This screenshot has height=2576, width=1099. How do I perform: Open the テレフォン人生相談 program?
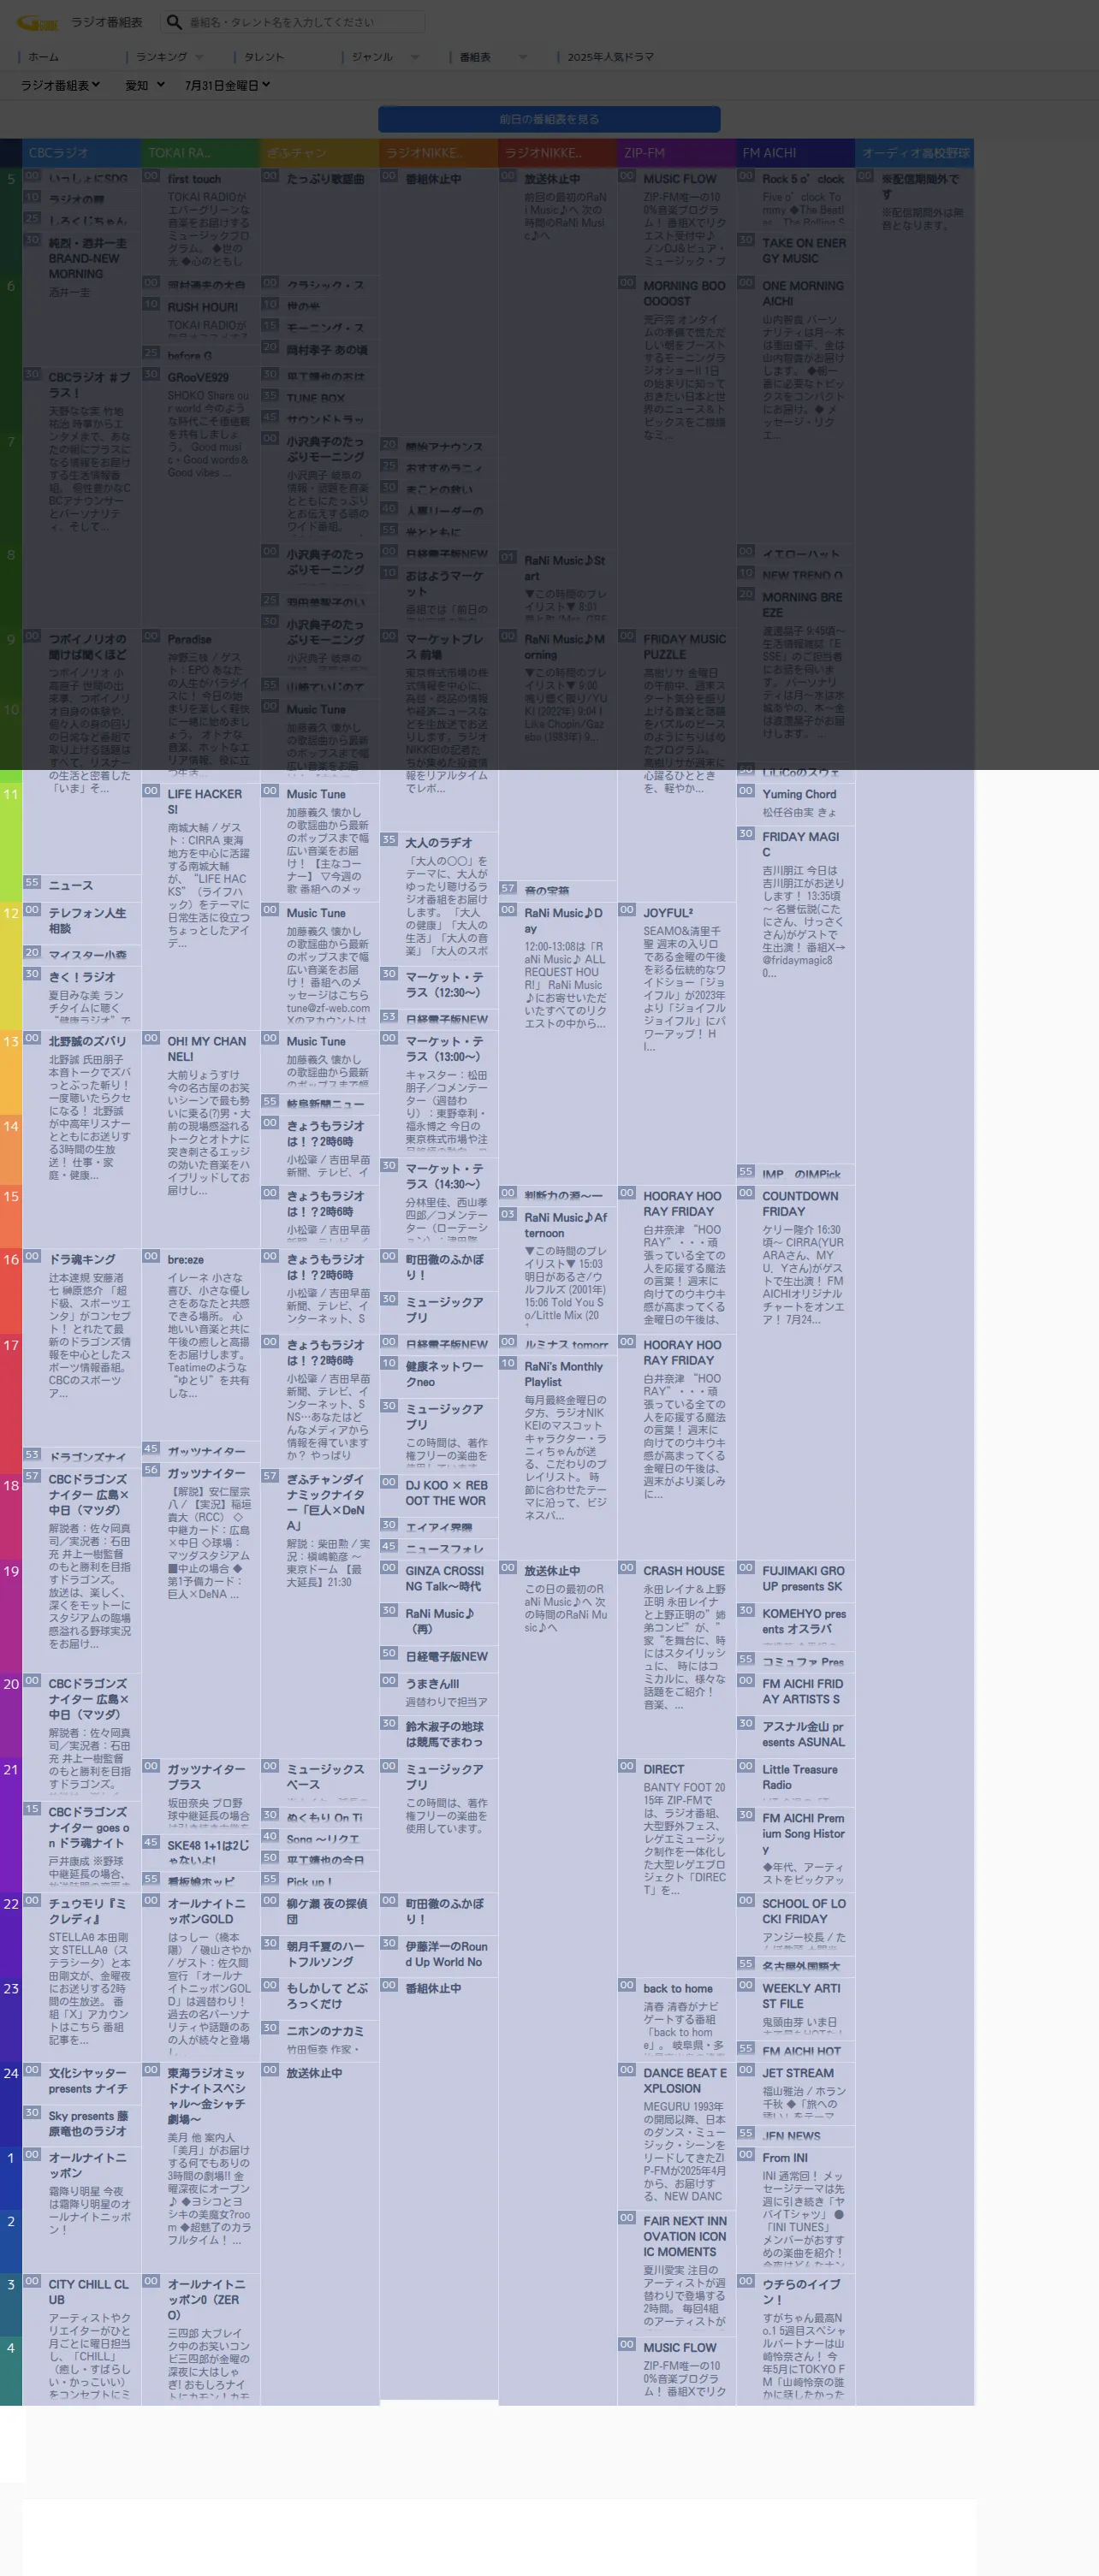pyautogui.click(x=87, y=920)
